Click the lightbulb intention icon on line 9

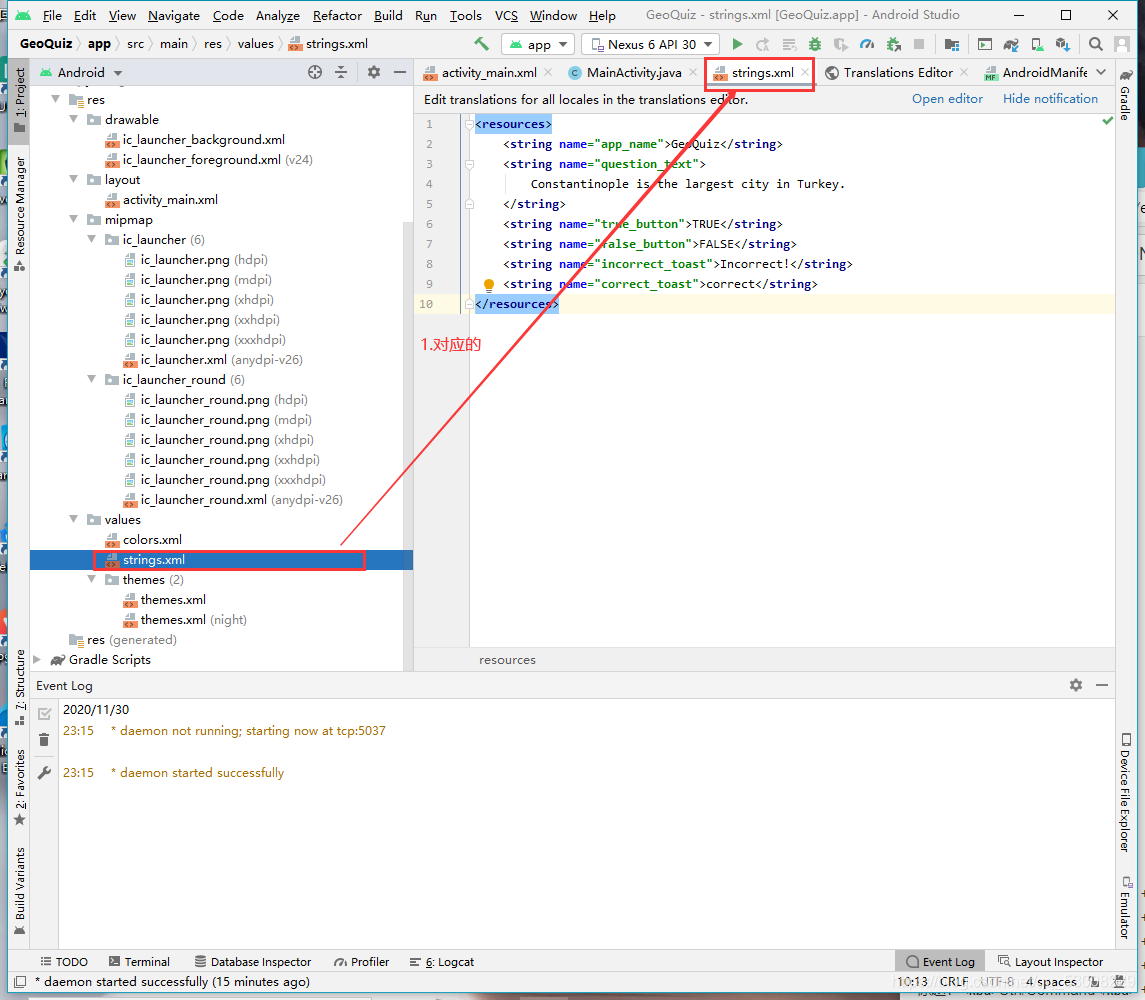pyautogui.click(x=489, y=285)
